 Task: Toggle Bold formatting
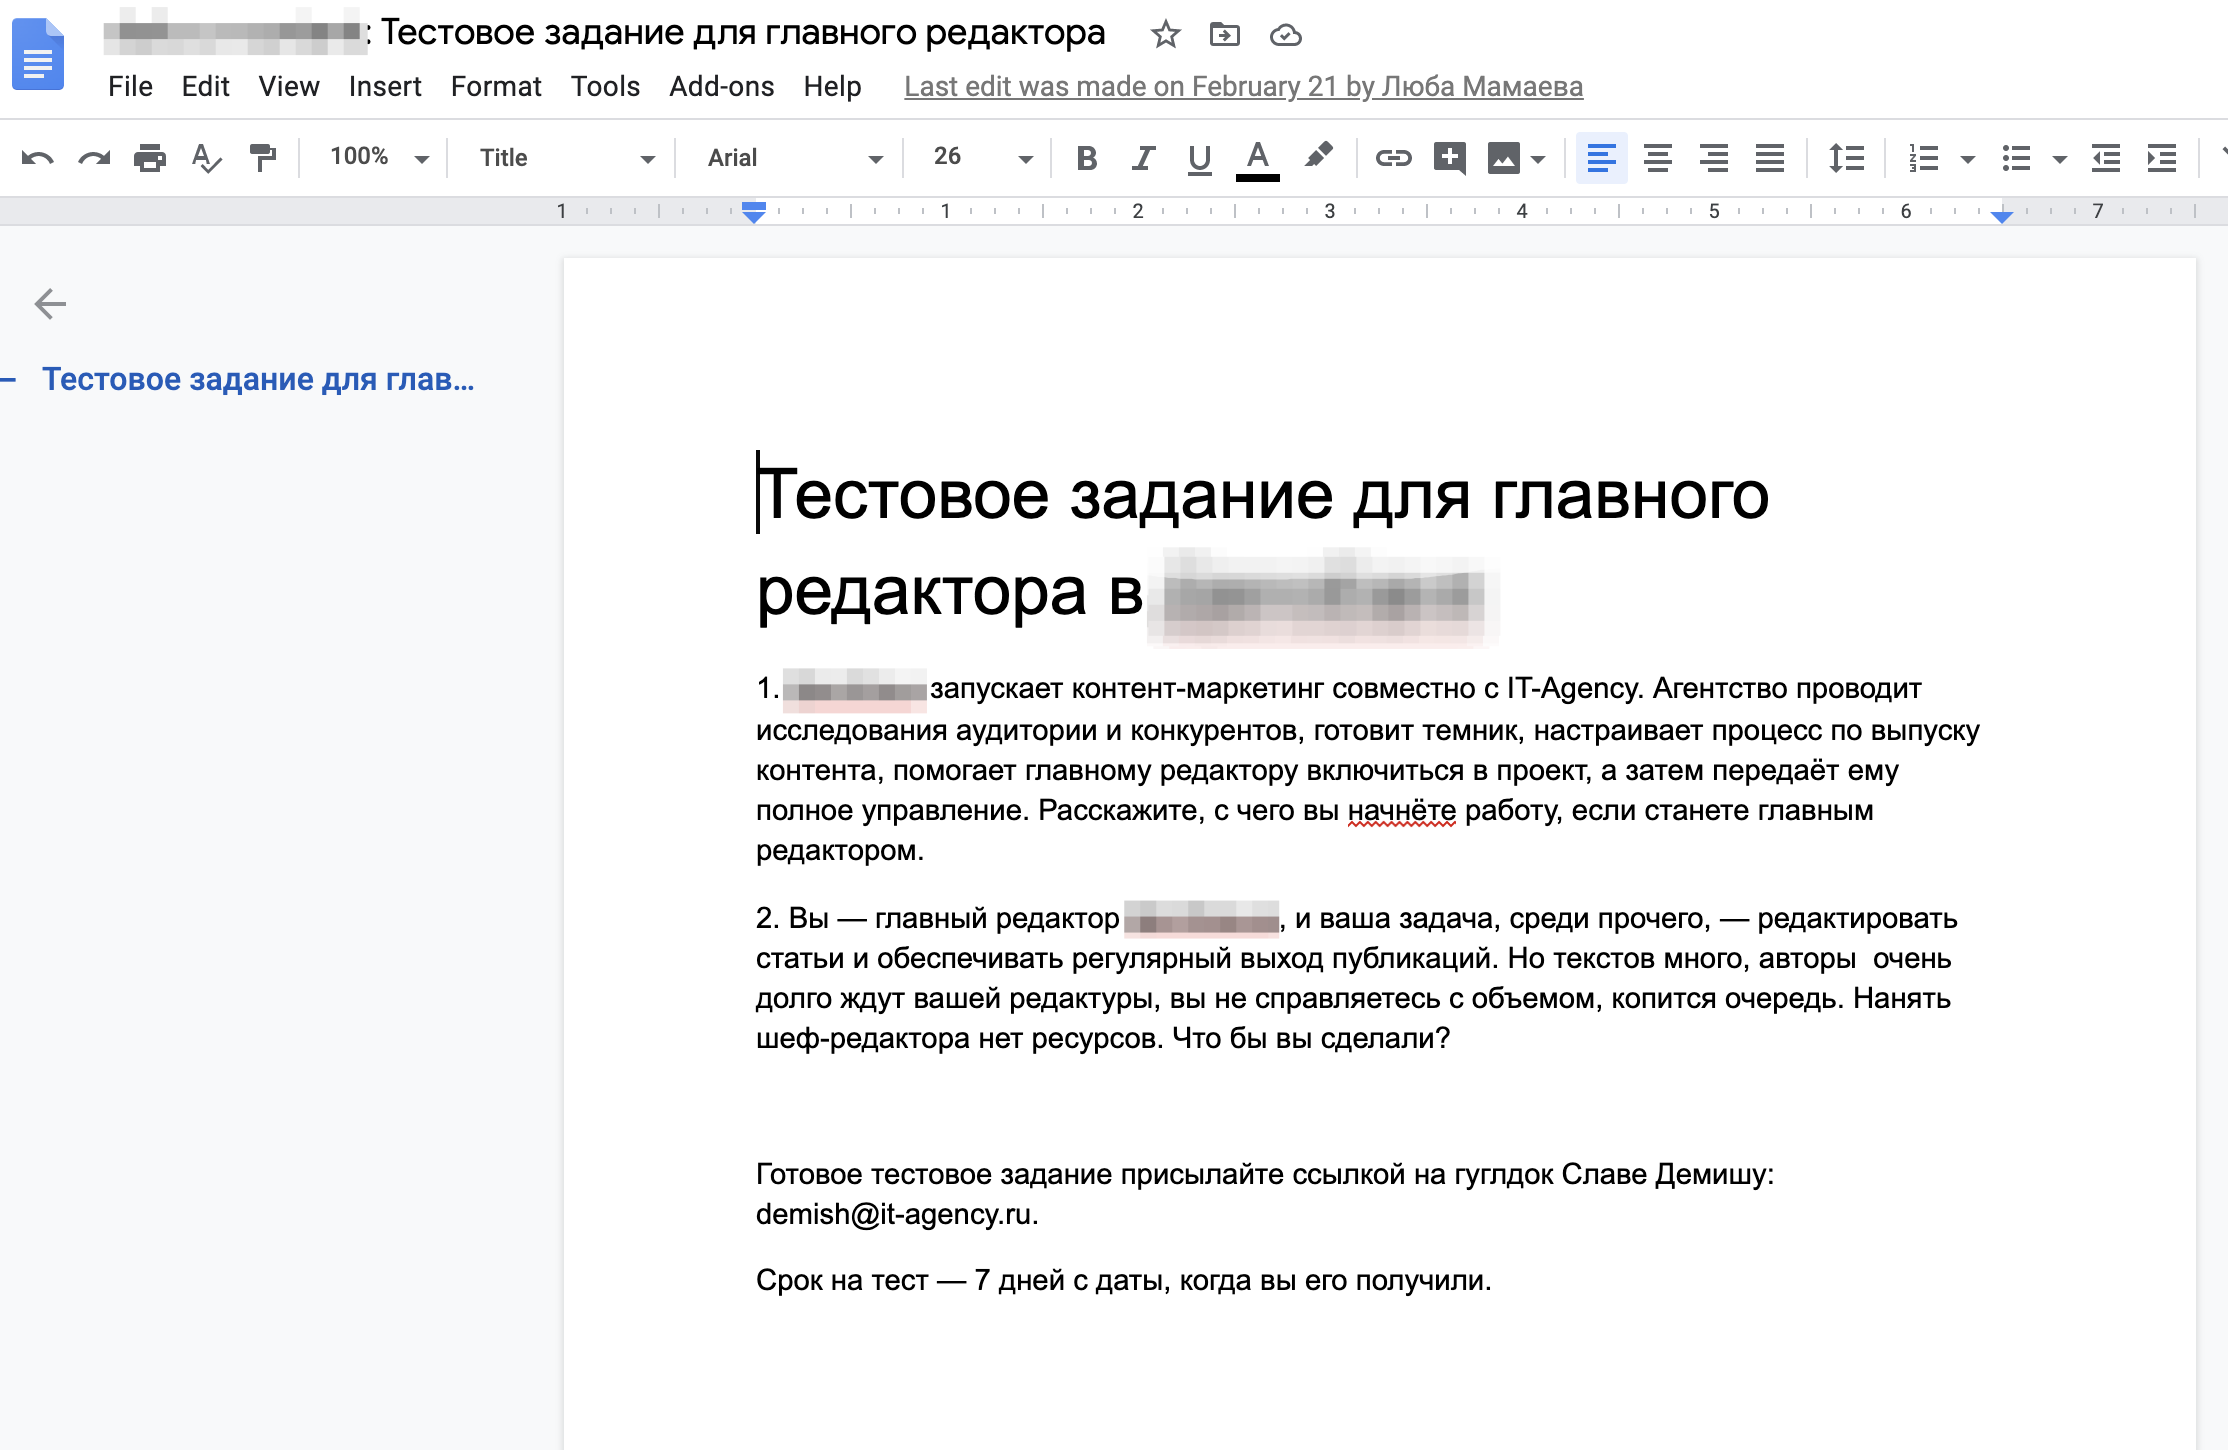tap(1086, 158)
